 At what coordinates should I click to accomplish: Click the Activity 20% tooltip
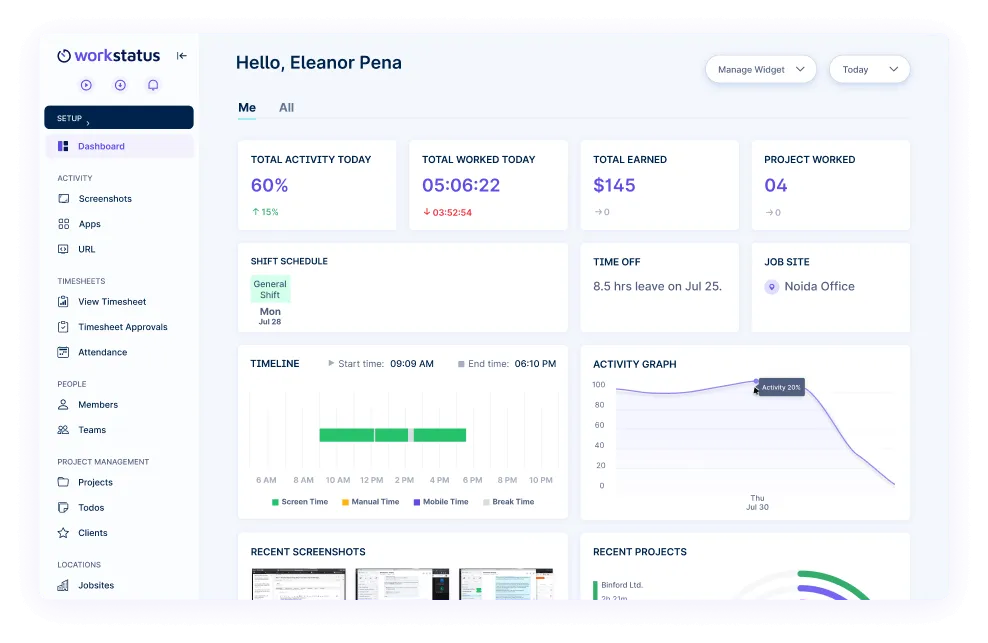[x=781, y=387]
